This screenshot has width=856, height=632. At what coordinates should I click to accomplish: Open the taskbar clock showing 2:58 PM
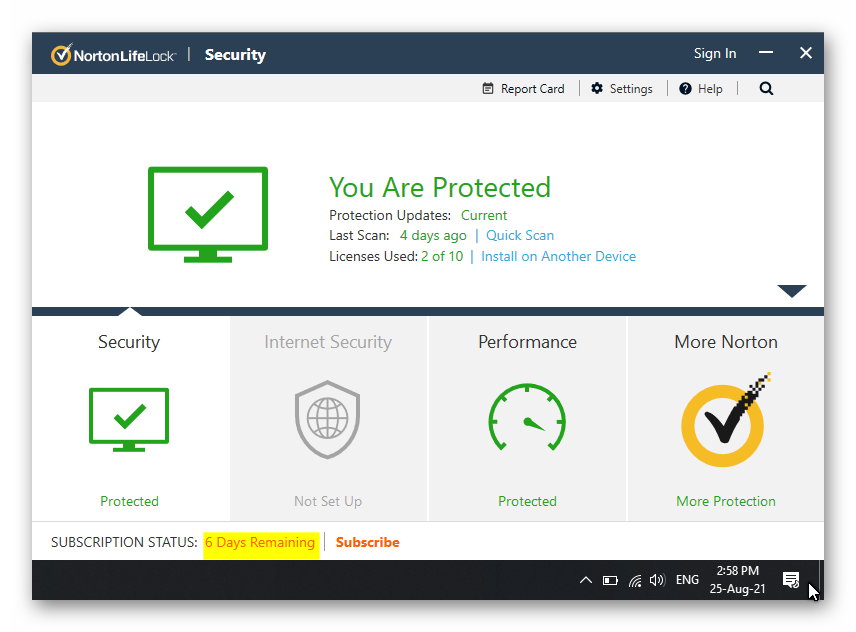pos(737,580)
